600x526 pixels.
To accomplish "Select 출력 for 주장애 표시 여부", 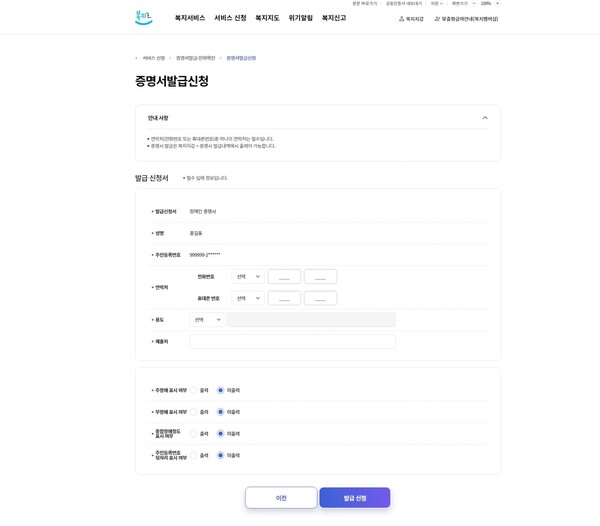I will (x=194, y=390).
